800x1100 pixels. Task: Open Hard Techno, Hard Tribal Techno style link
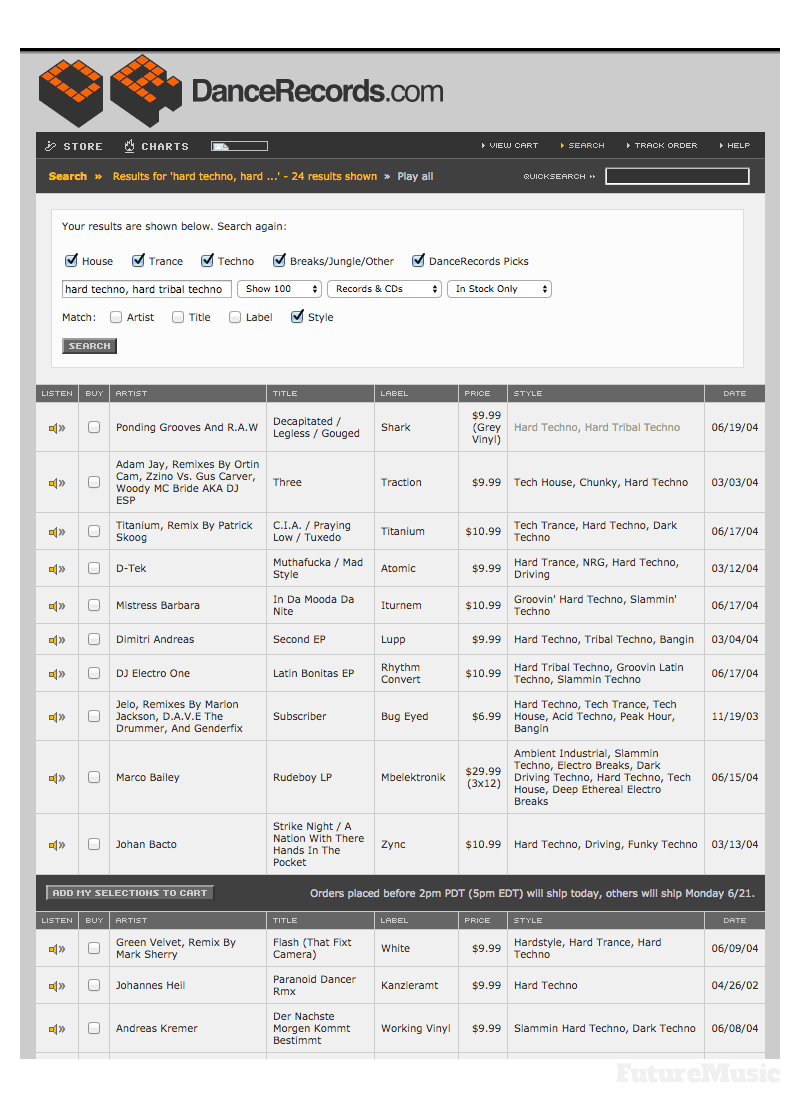click(596, 427)
